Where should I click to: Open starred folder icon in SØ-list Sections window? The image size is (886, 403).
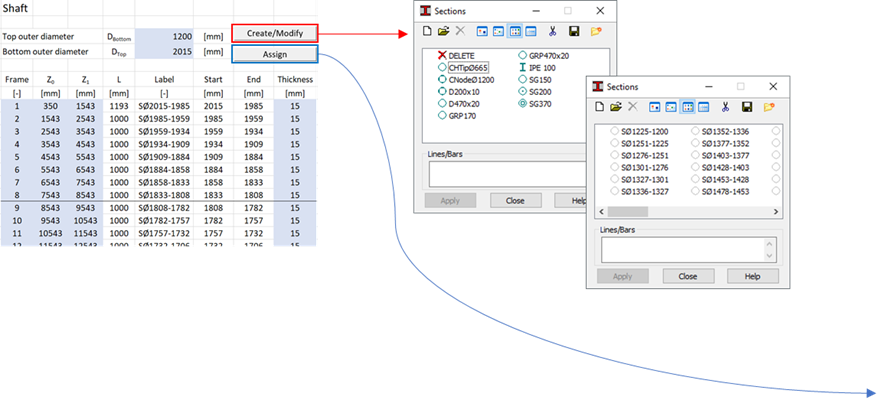coord(769,106)
